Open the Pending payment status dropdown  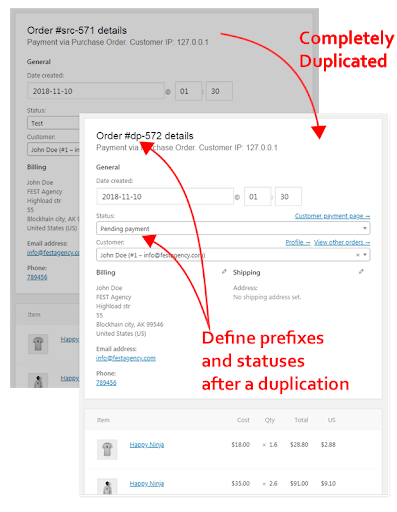coord(233,229)
